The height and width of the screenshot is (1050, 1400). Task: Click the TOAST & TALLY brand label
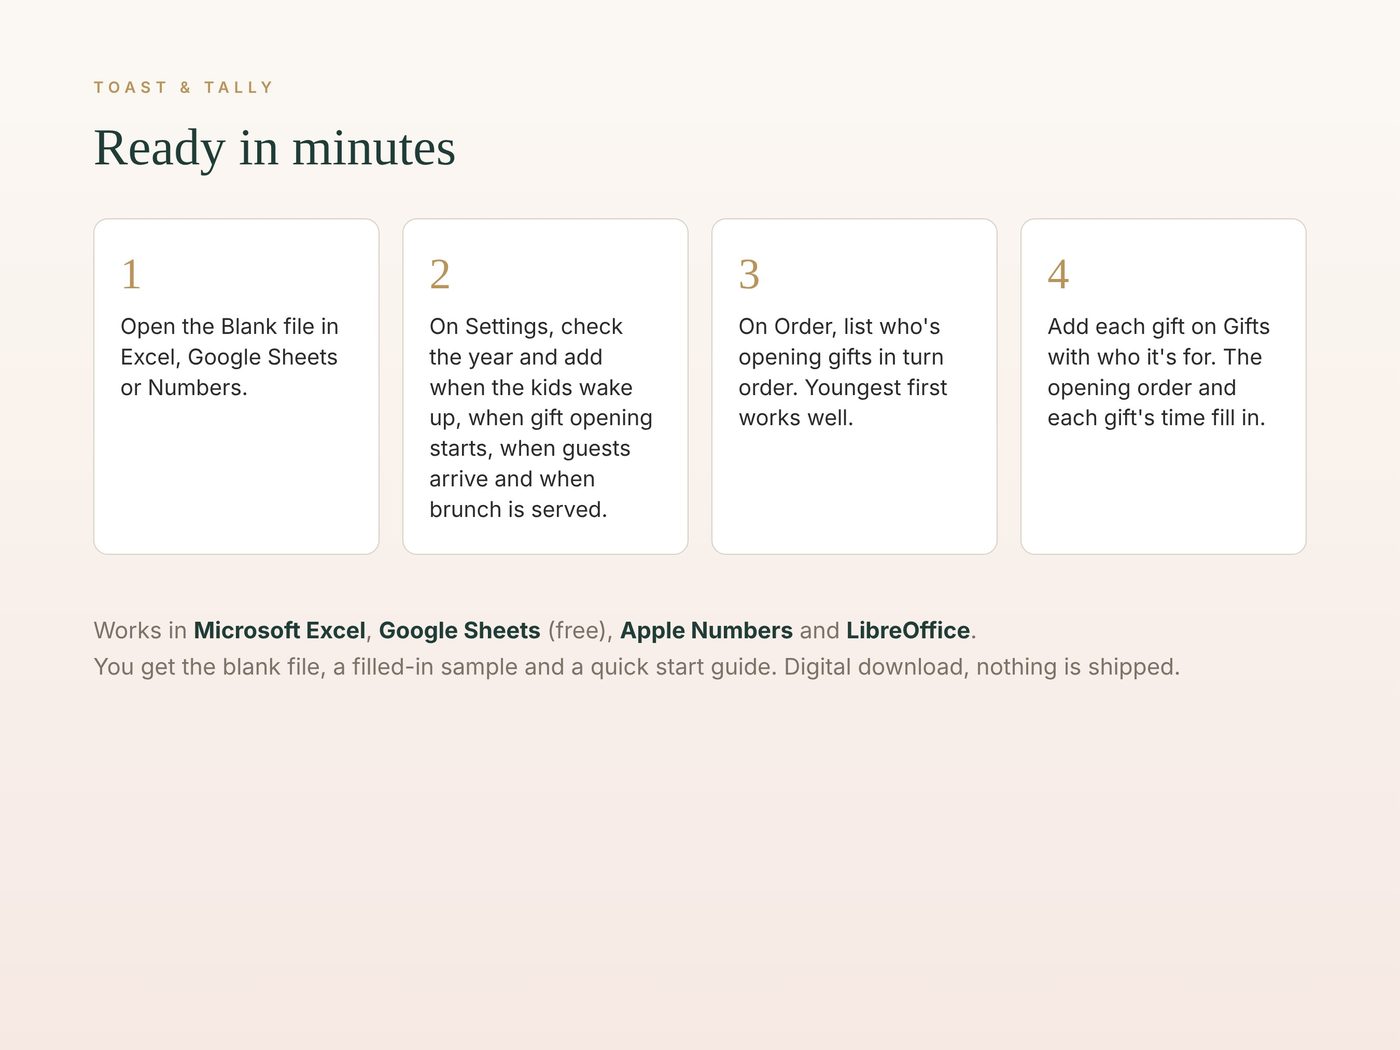(183, 87)
